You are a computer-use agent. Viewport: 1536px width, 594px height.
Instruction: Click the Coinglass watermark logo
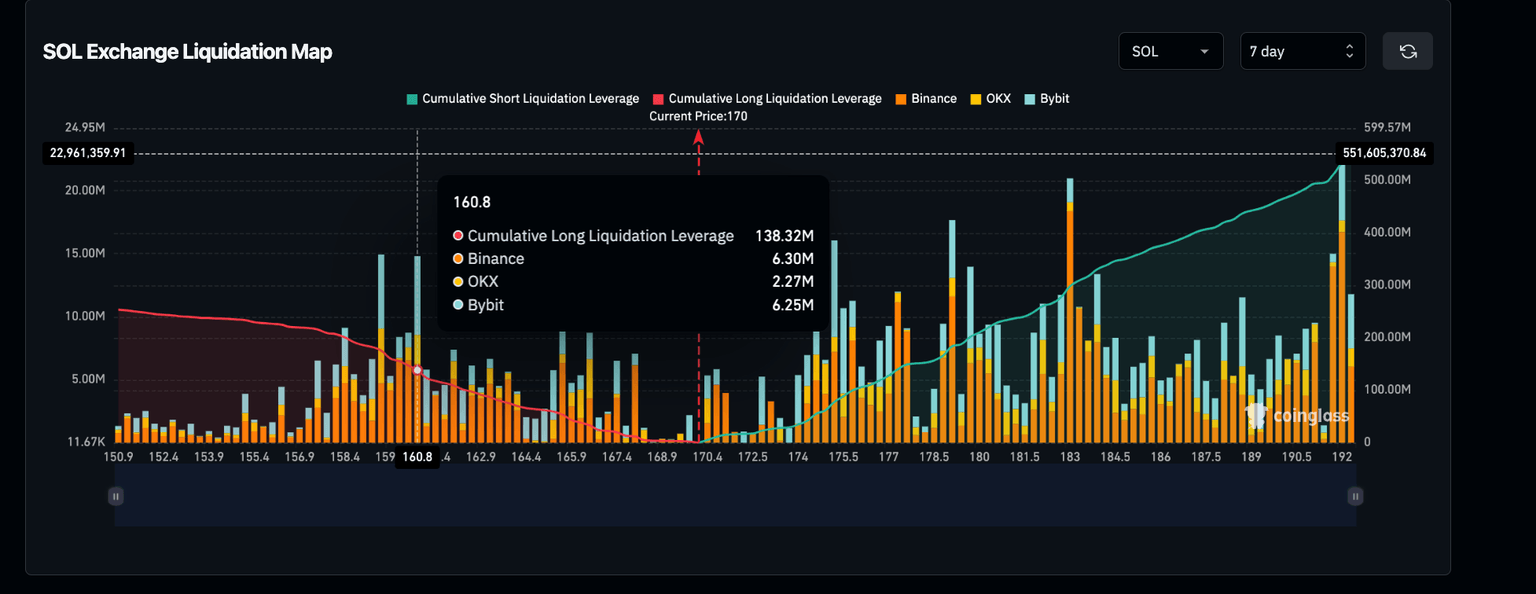click(1298, 415)
